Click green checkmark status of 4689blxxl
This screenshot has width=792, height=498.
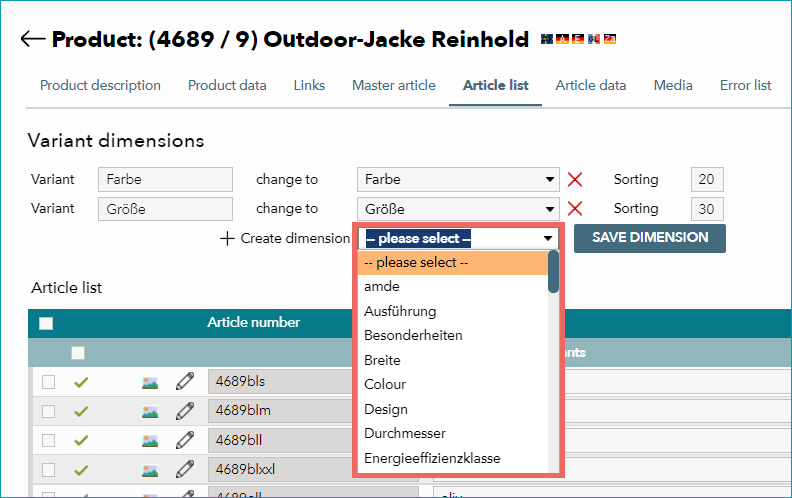81,470
